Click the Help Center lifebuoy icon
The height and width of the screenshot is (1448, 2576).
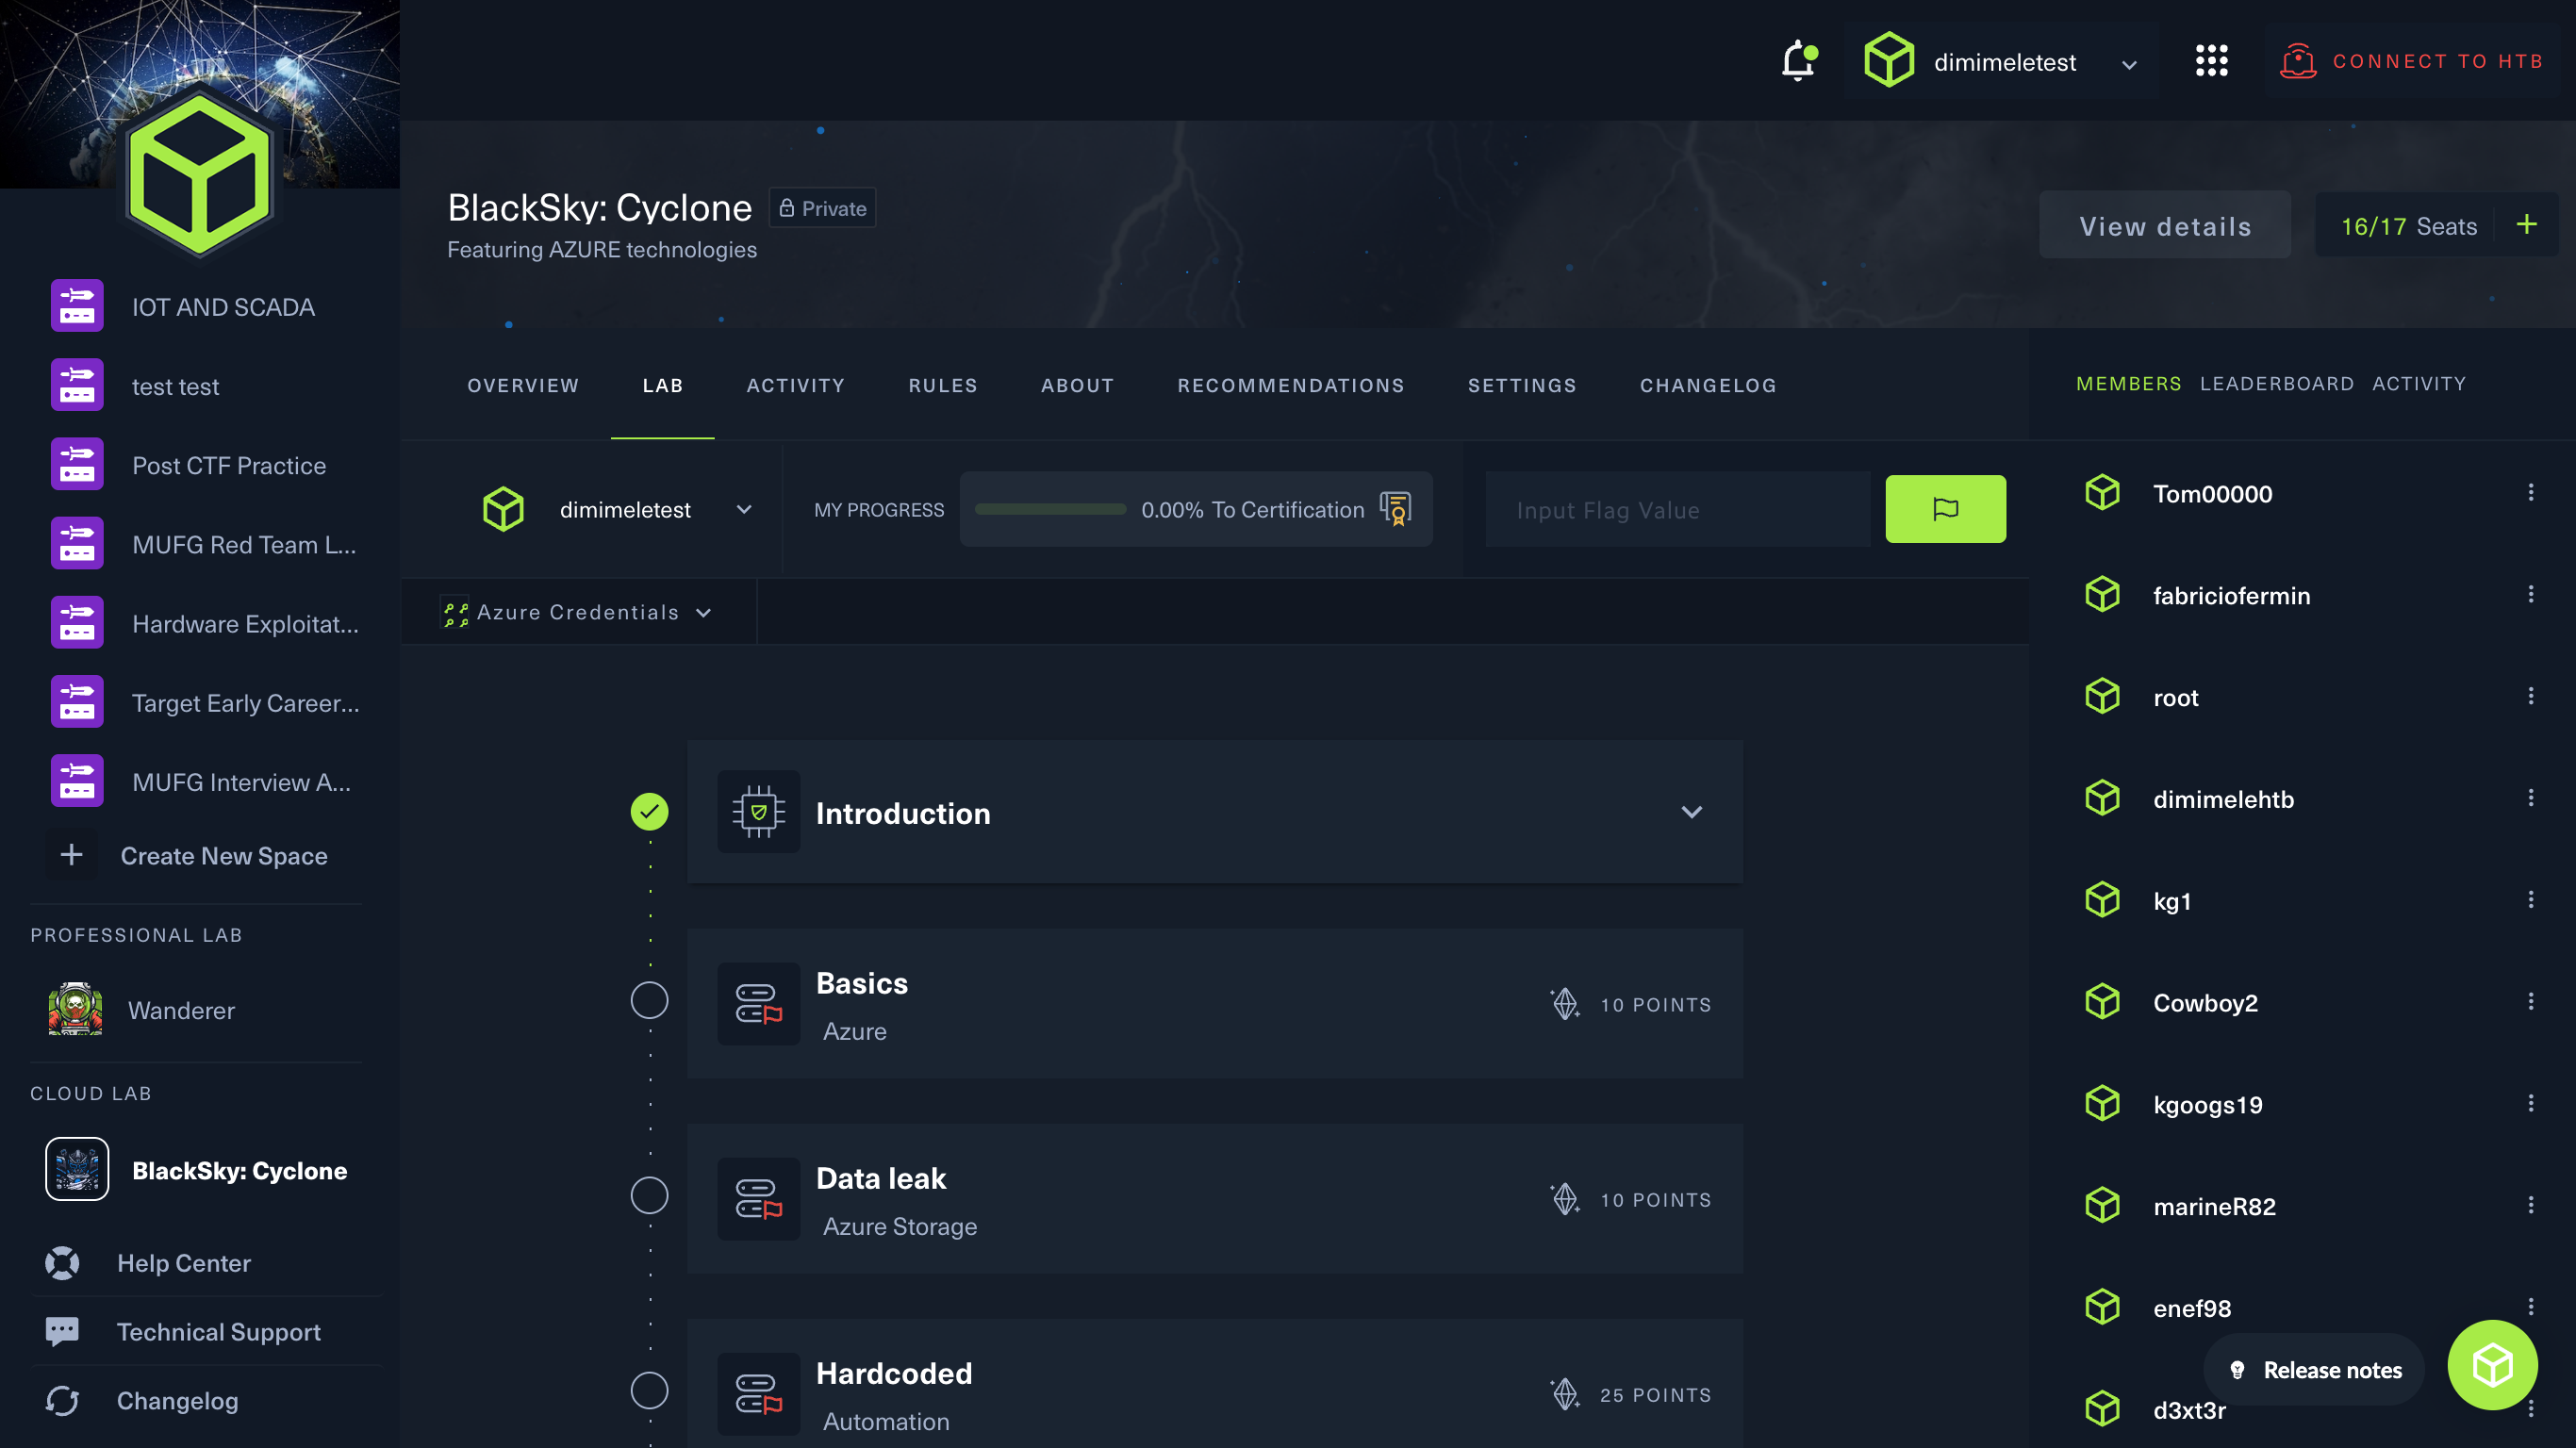coord(62,1263)
